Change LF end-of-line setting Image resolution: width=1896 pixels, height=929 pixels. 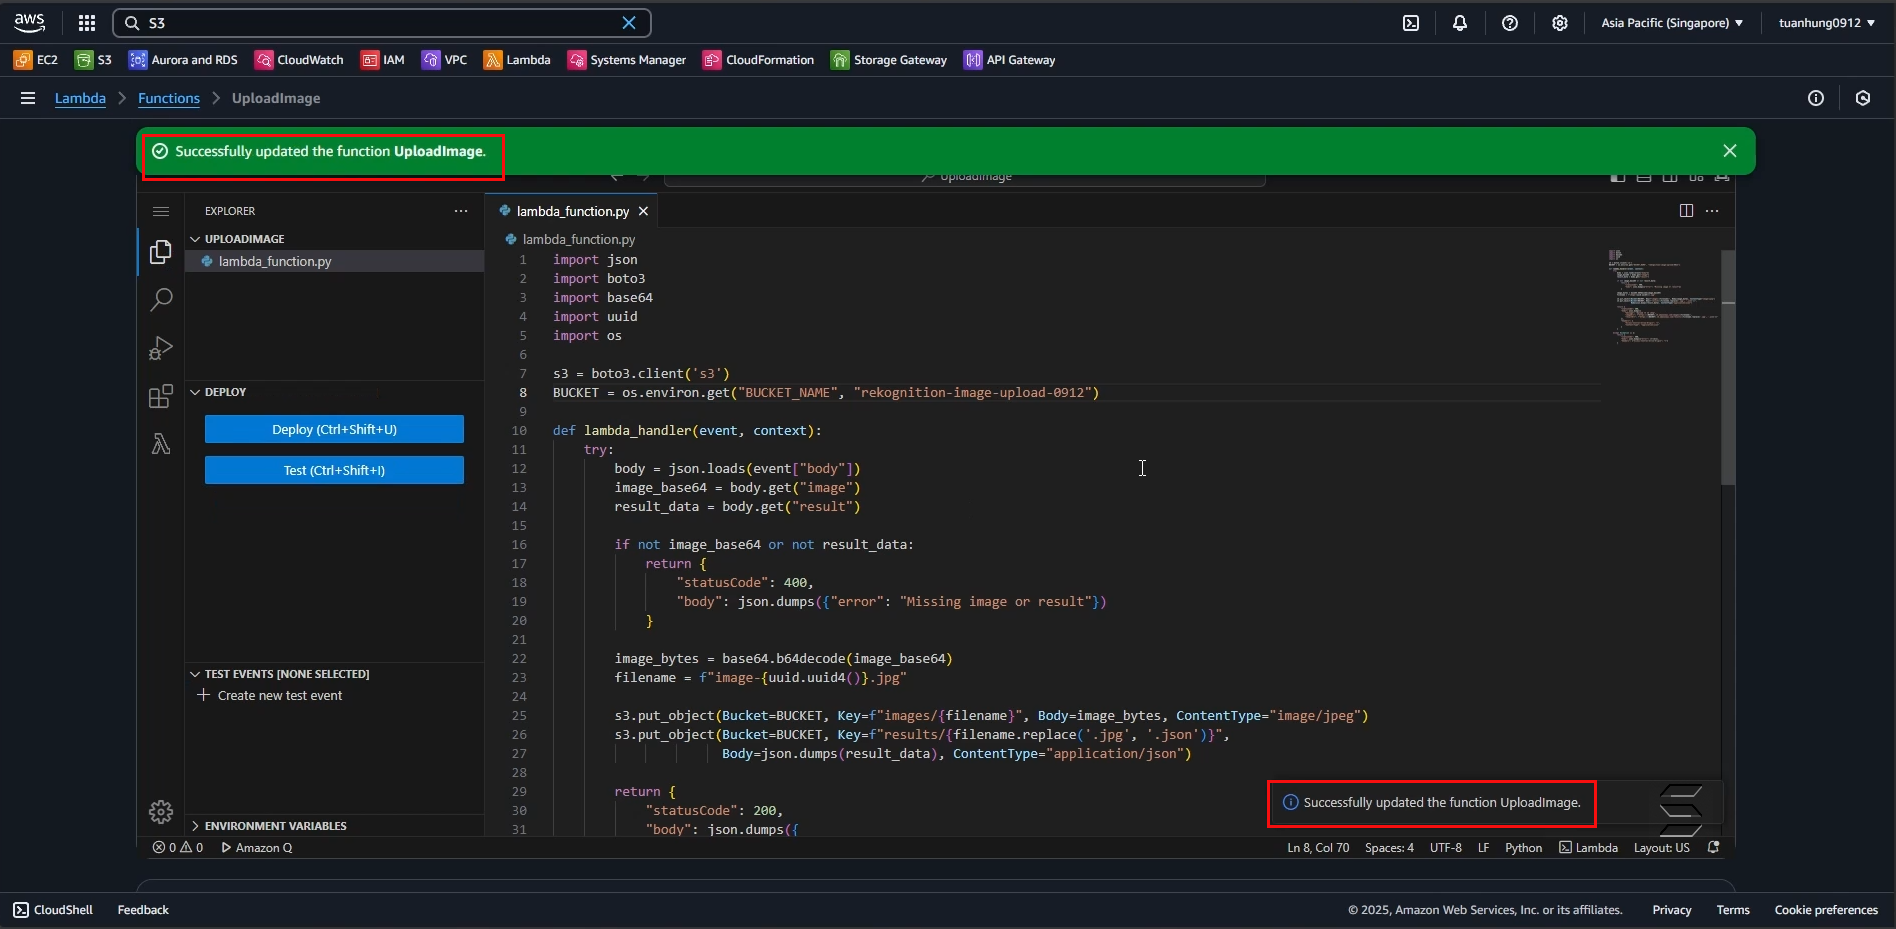(1484, 848)
